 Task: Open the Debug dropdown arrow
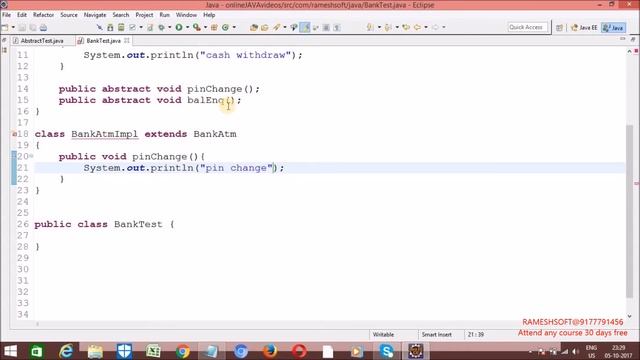170,27
